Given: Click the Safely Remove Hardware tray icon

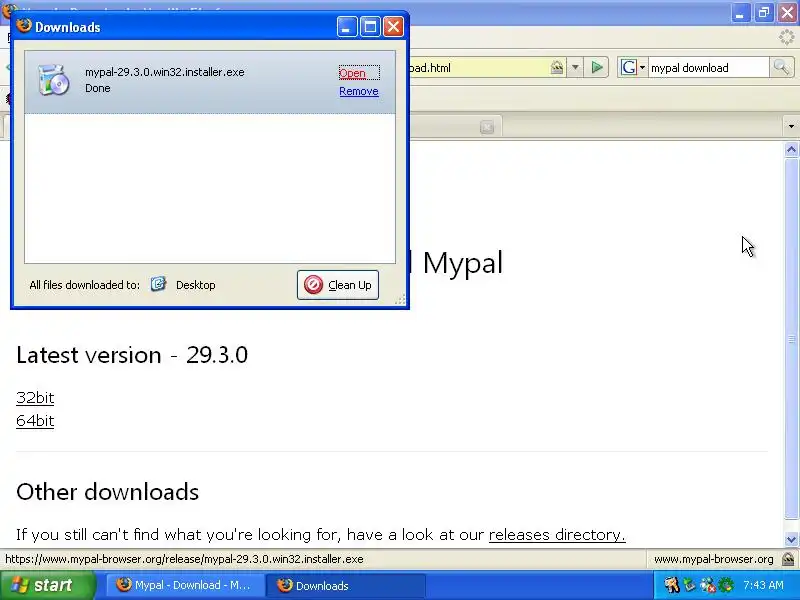Looking at the screenshot, I should [x=690, y=585].
